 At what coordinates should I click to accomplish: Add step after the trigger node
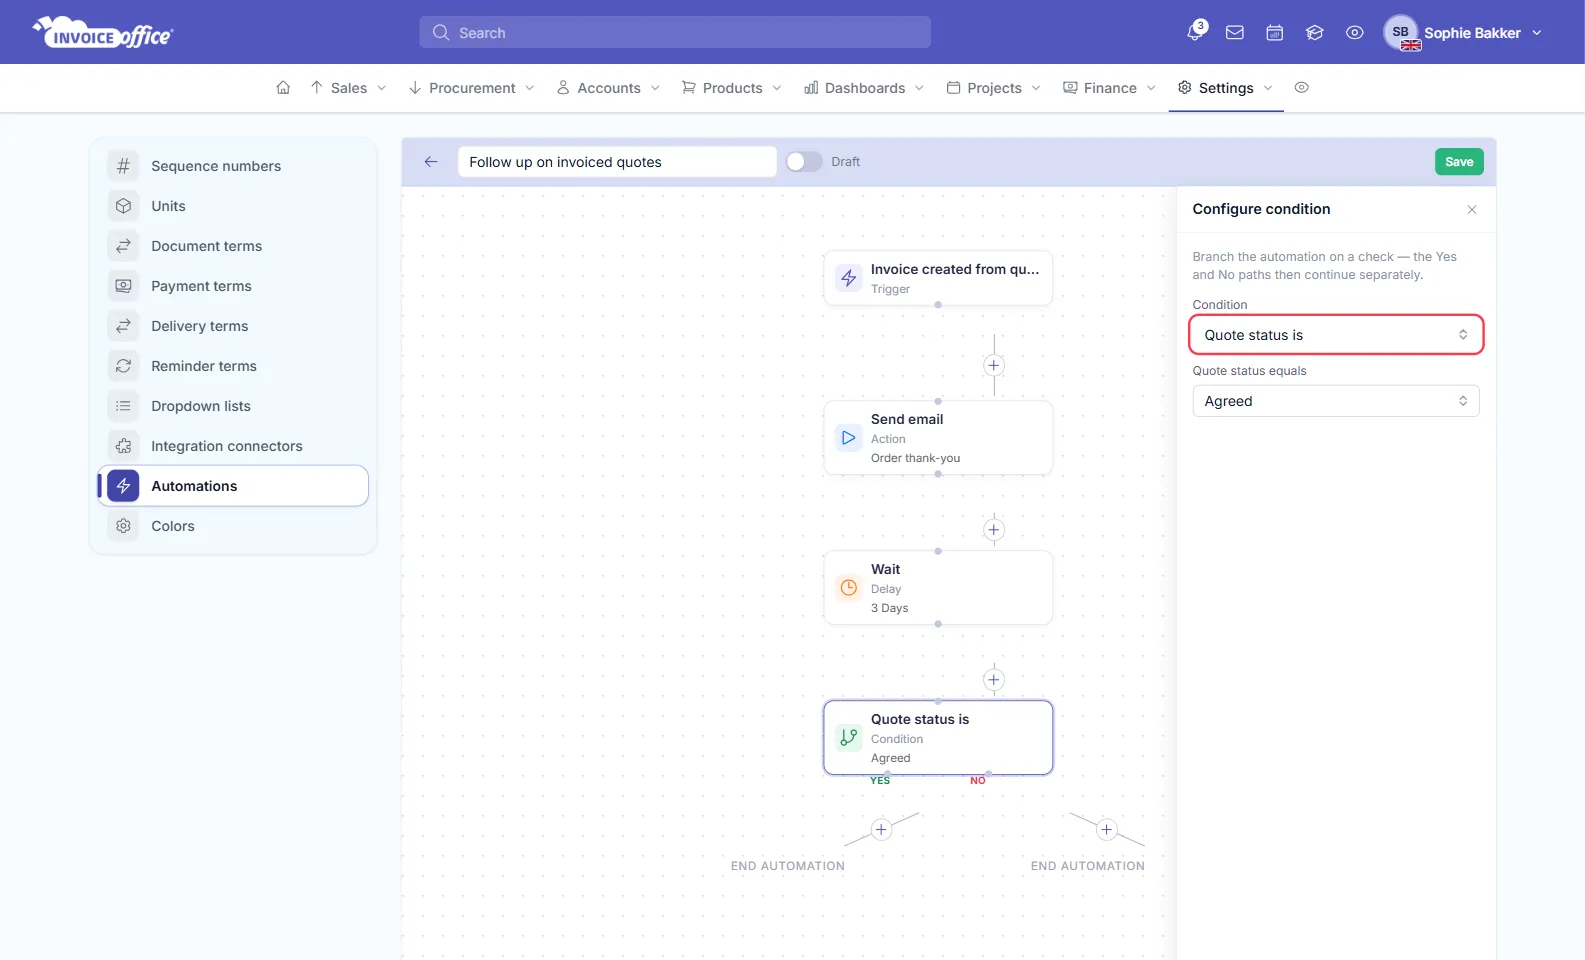coord(993,365)
